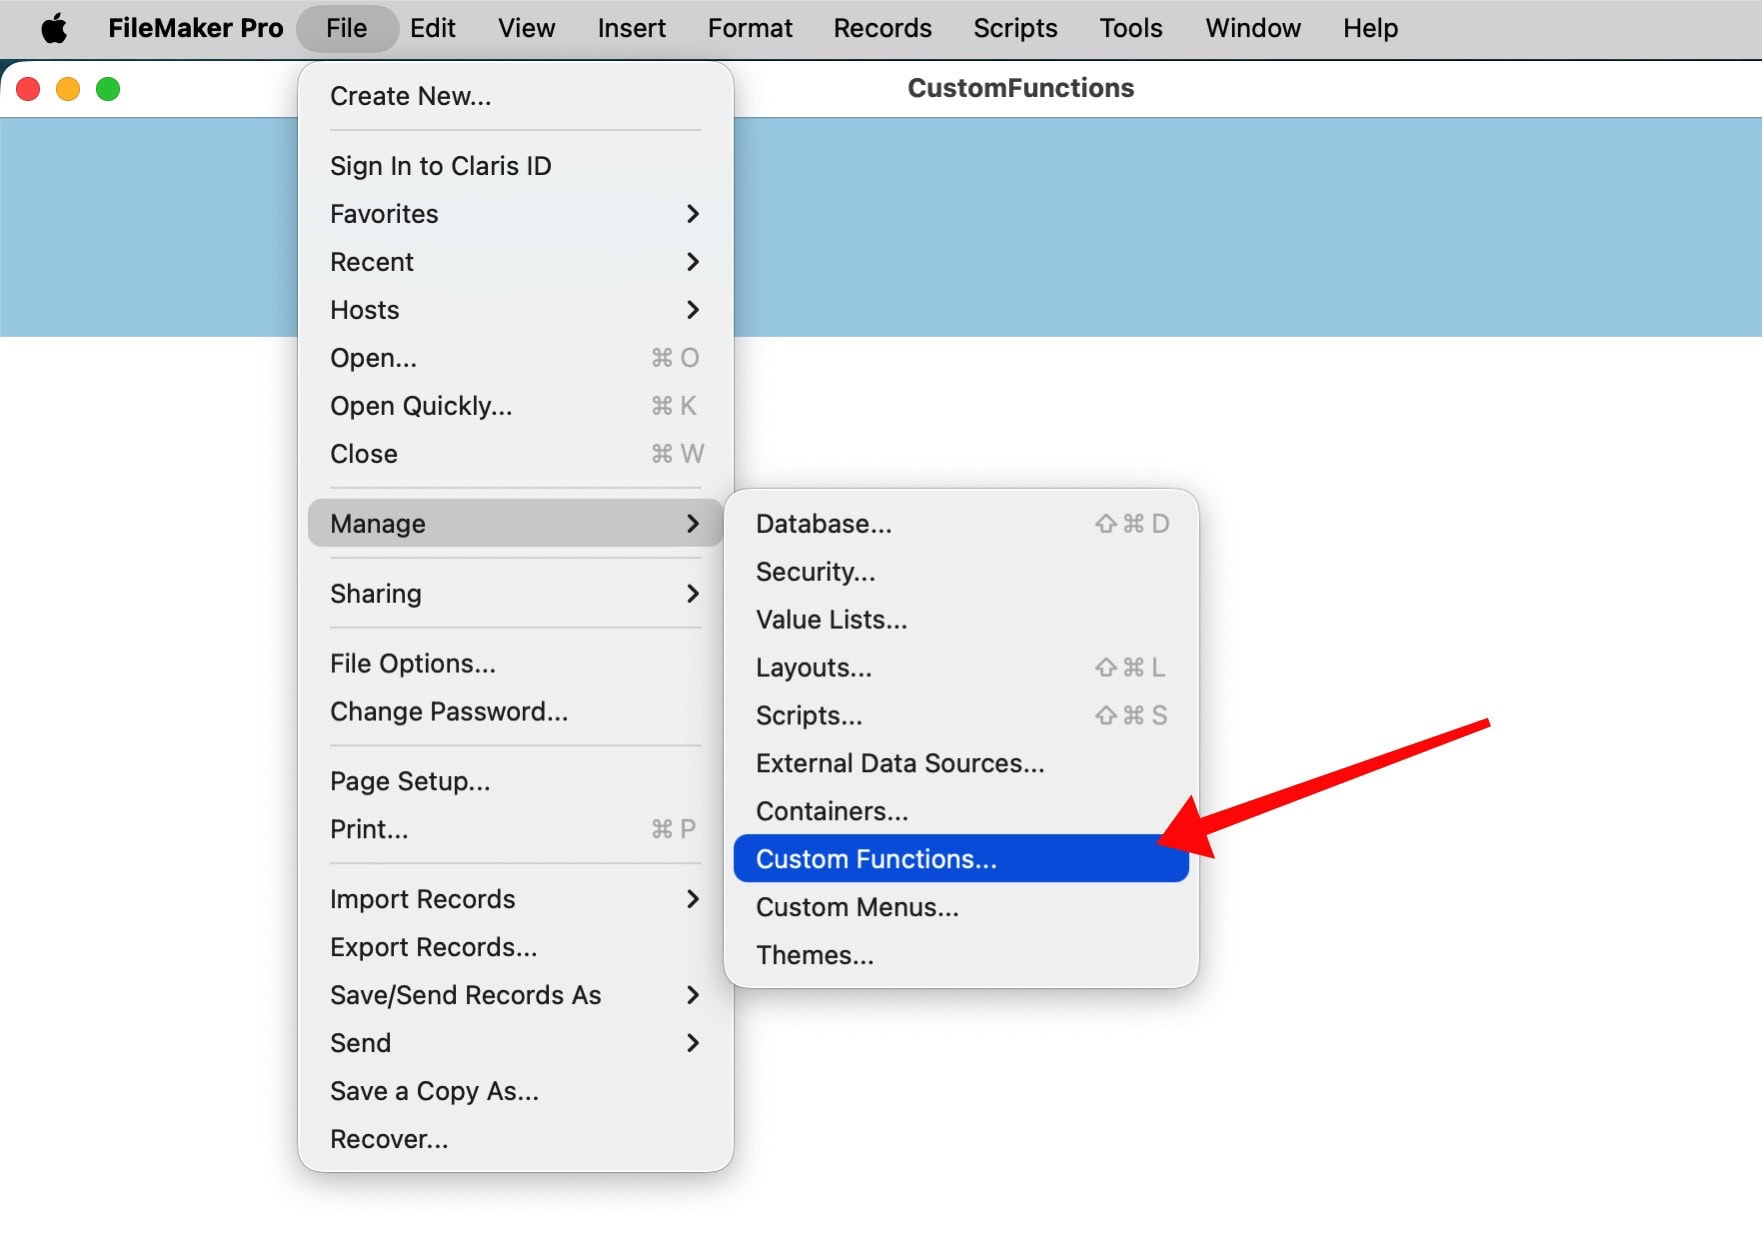Open Manage Database... dialog
The height and width of the screenshot is (1238, 1764).
click(961, 524)
